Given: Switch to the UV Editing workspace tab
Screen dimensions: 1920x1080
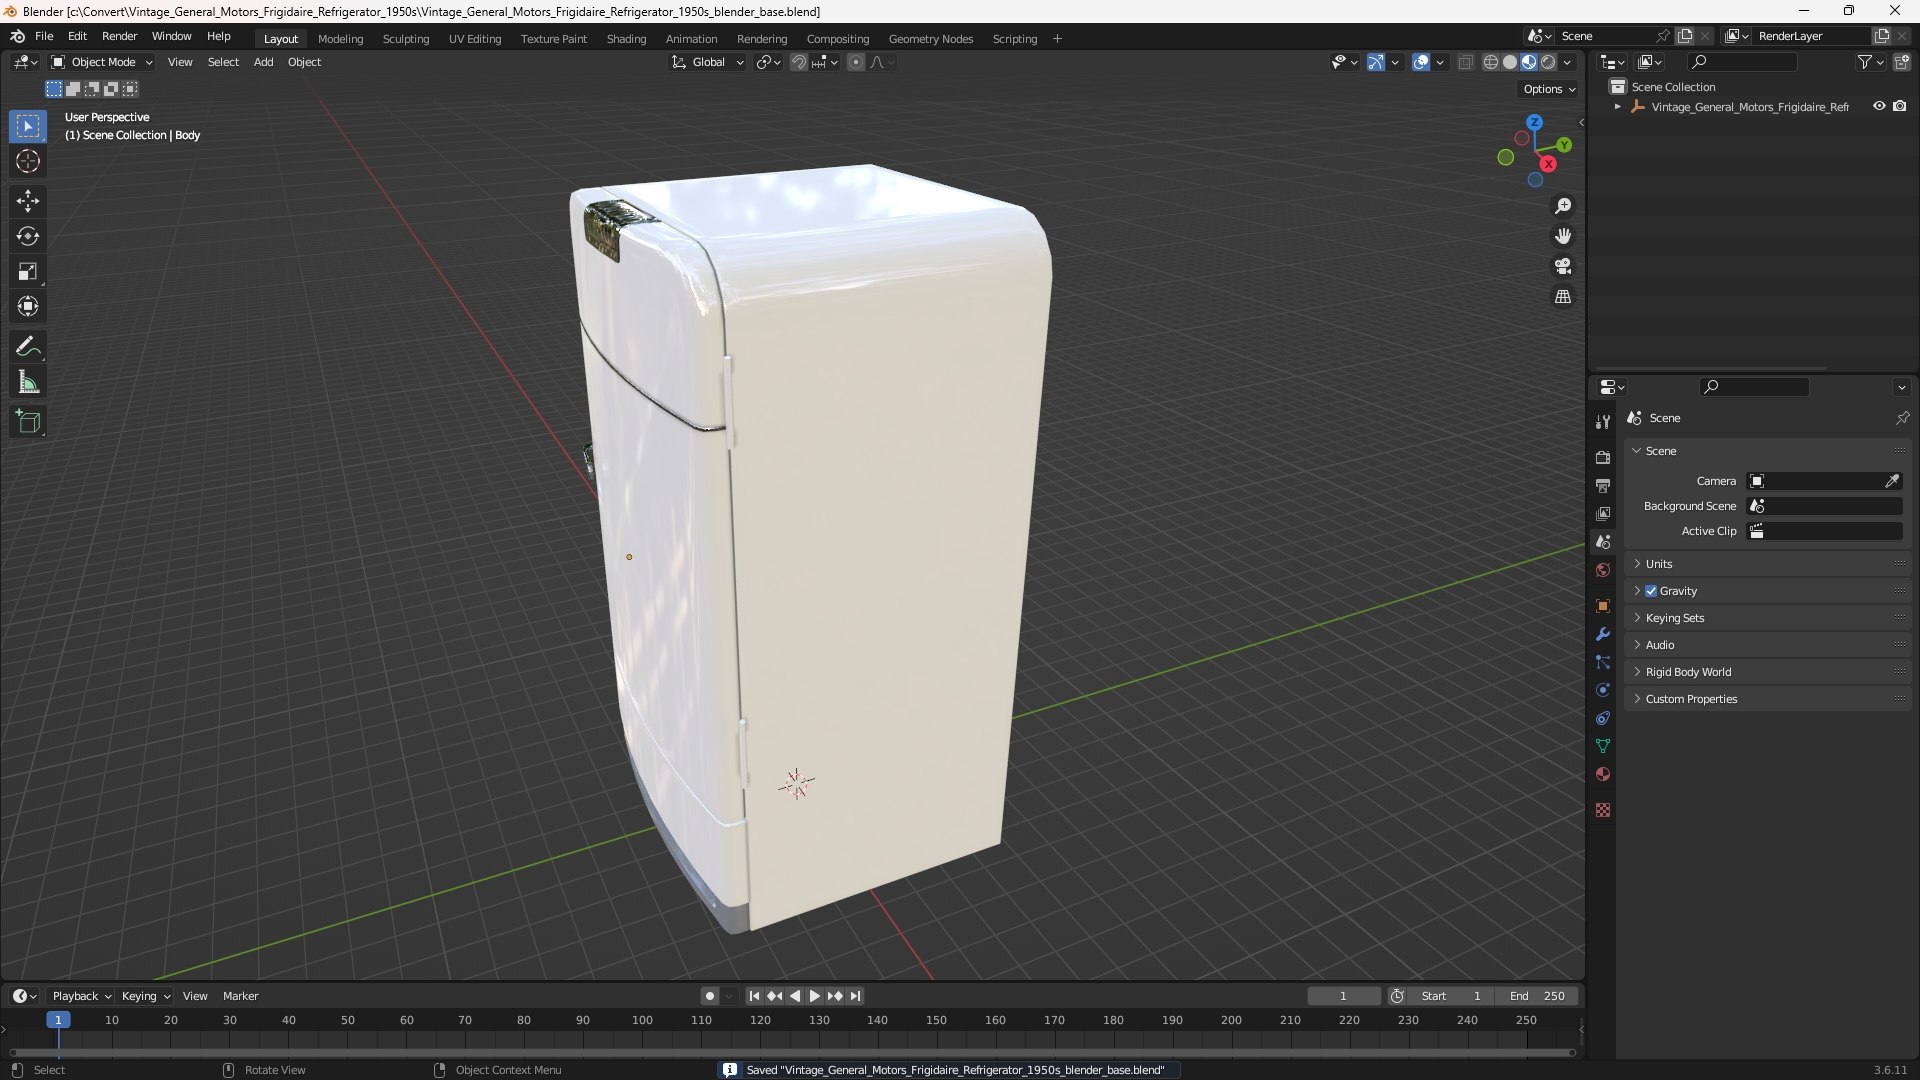Looking at the screenshot, I should pos(475,39).
